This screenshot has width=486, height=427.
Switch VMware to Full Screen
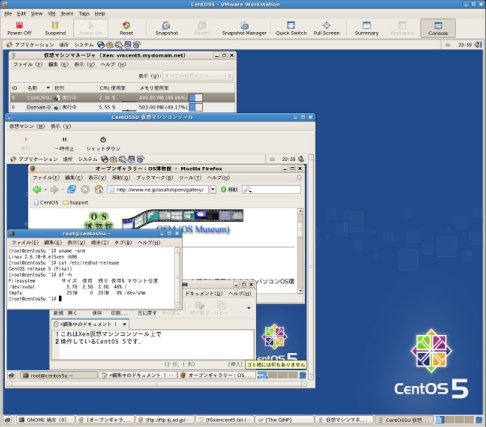click(x=326, y=28)
